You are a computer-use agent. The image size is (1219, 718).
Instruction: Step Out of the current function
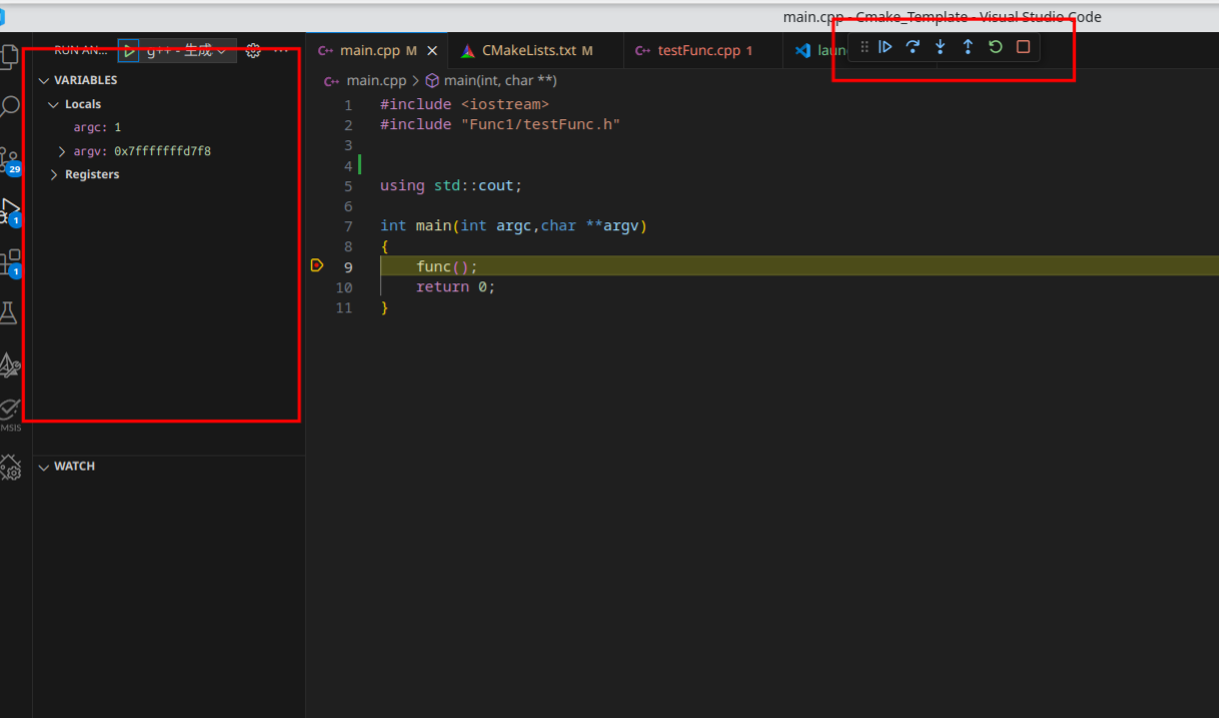pyautogui.click(x=967, y=47)
